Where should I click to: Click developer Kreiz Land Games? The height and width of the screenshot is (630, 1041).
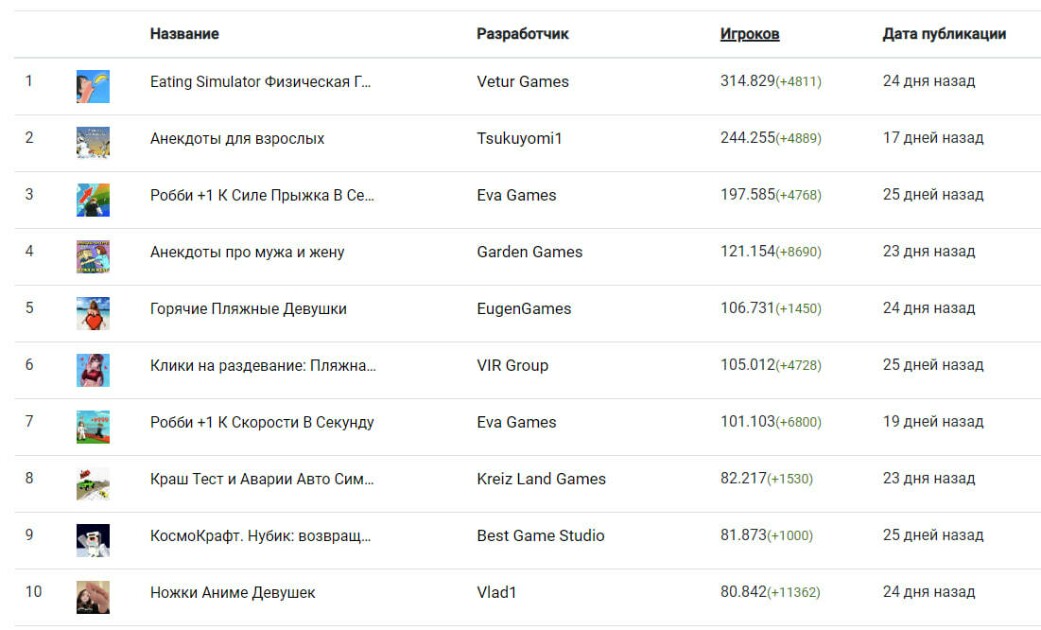pyautogui.click(x=541, y=479)
